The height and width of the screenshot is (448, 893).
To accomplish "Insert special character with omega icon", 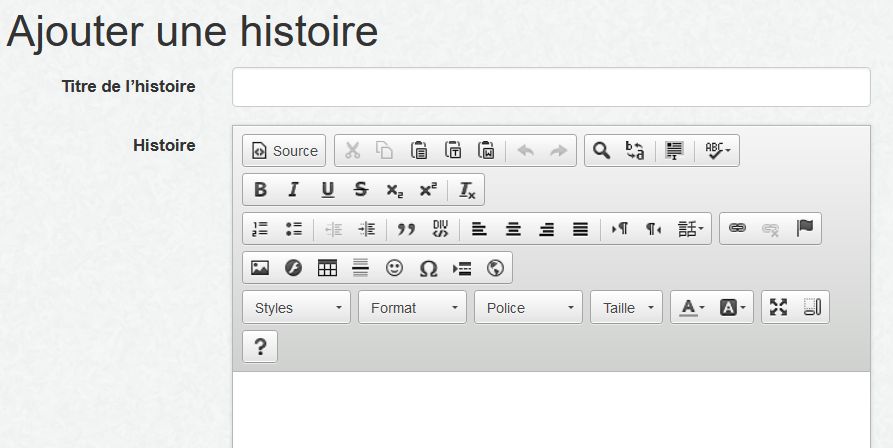I will pos(428,268).
